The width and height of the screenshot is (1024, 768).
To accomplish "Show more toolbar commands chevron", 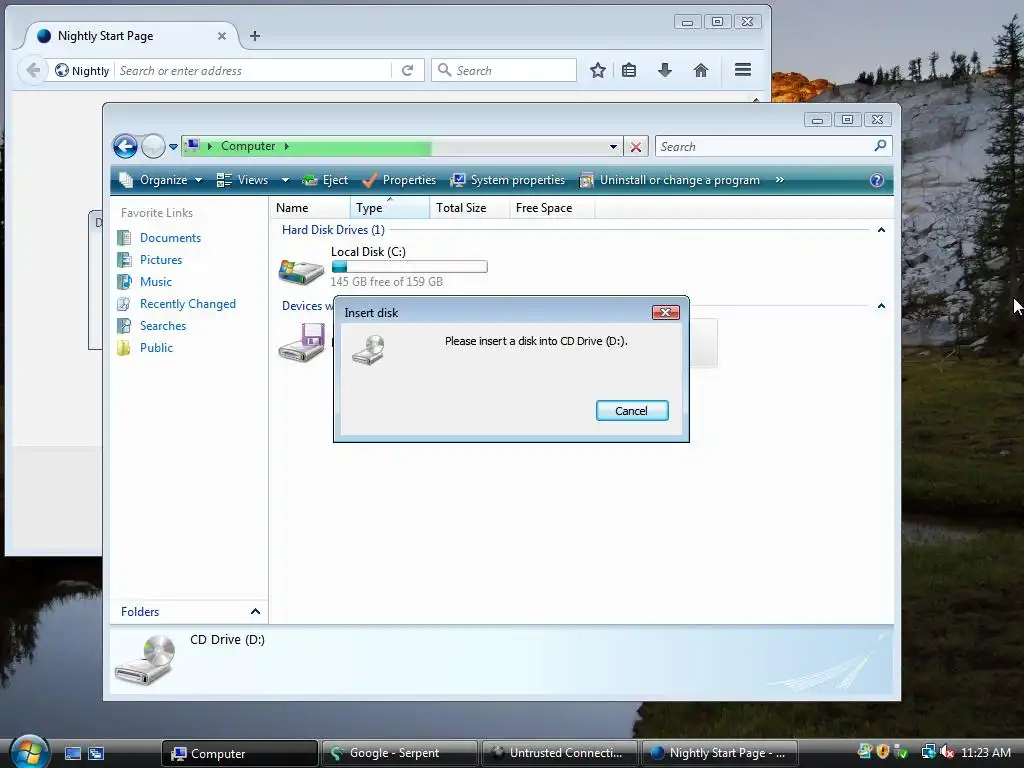I will point(779,180).
